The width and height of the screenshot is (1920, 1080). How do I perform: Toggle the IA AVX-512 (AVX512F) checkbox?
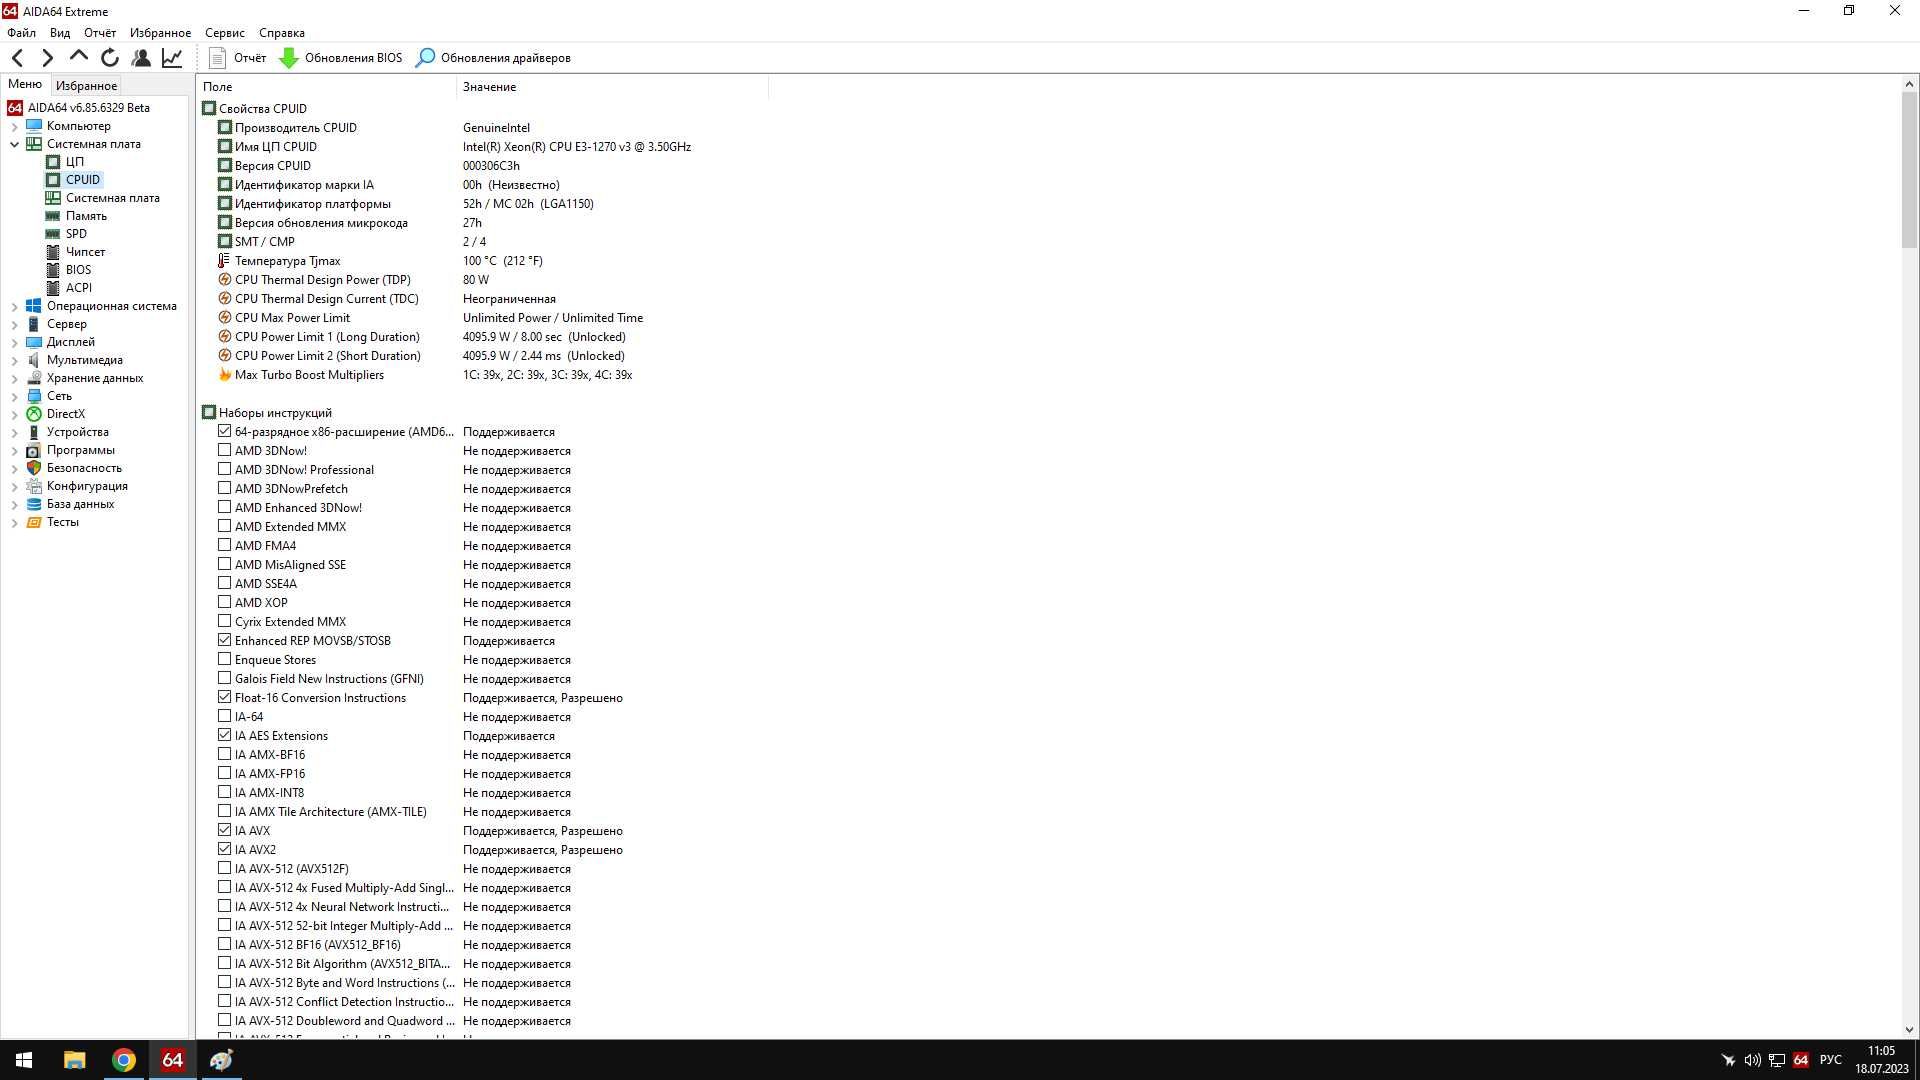[224, 869]
